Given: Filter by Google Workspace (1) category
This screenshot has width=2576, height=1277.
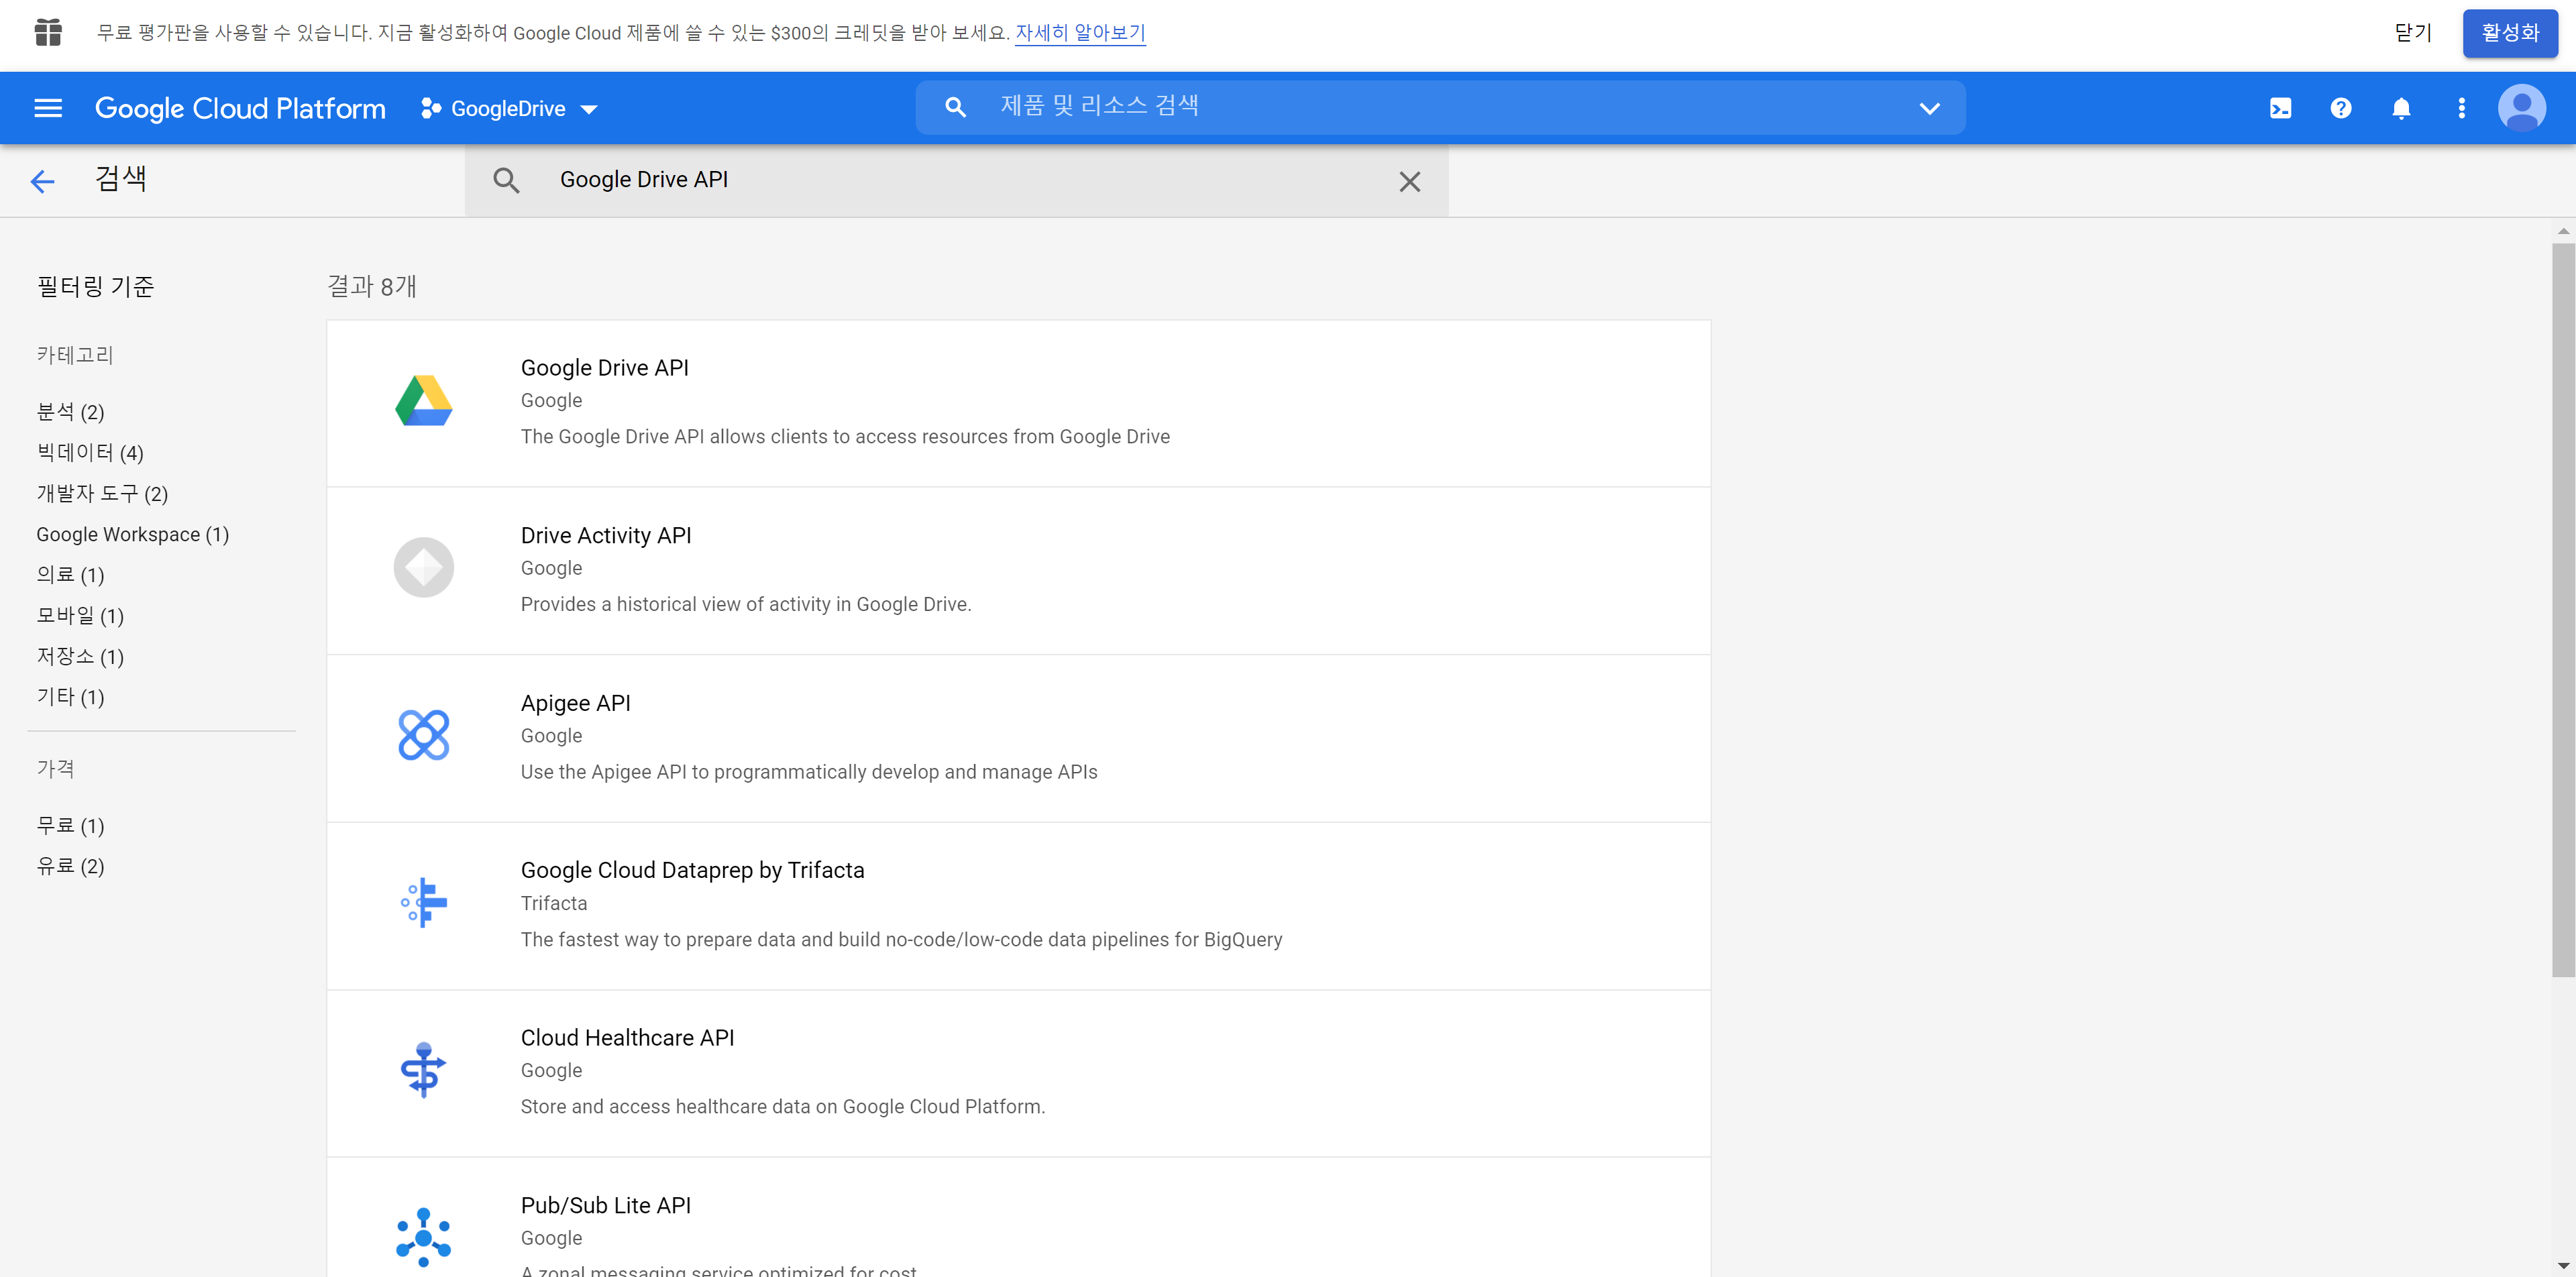Looking at the screenshot, I should (132, 534).
